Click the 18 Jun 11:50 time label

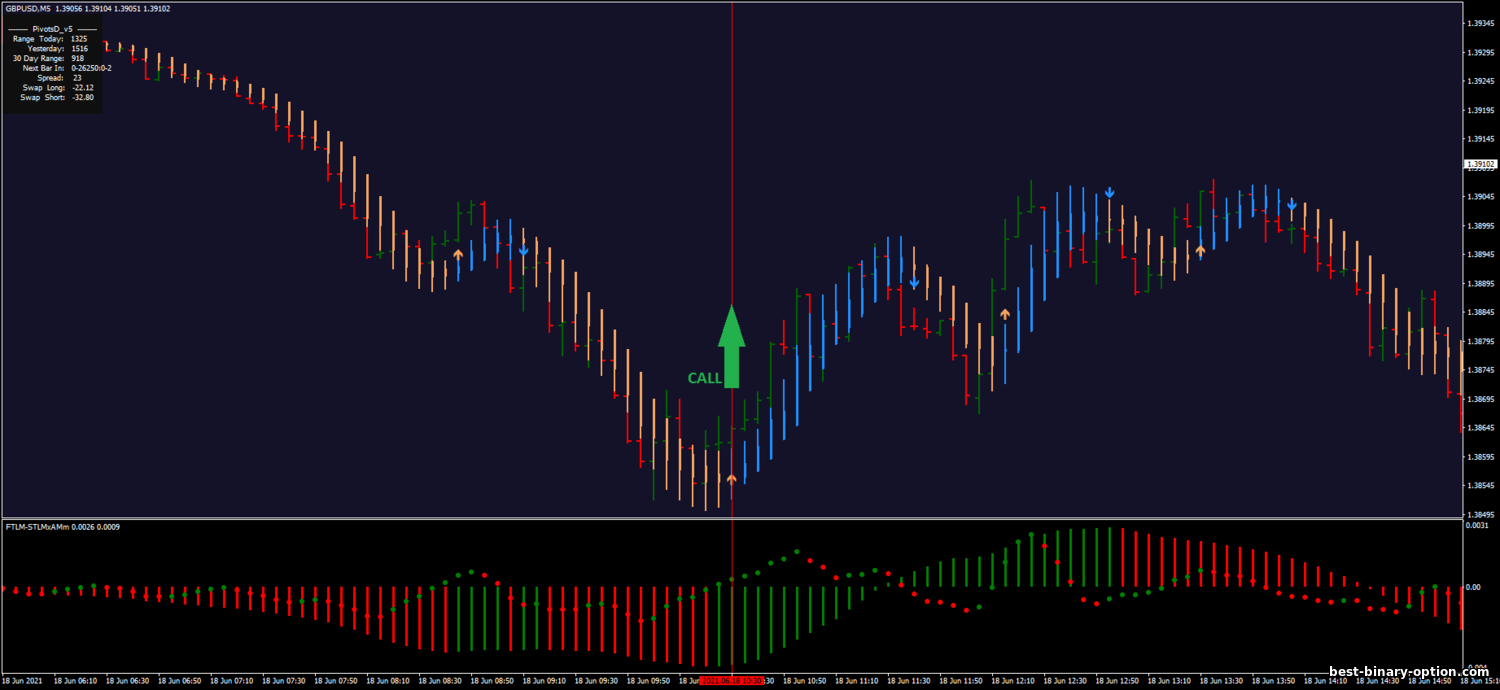click(x=962, y=680)
